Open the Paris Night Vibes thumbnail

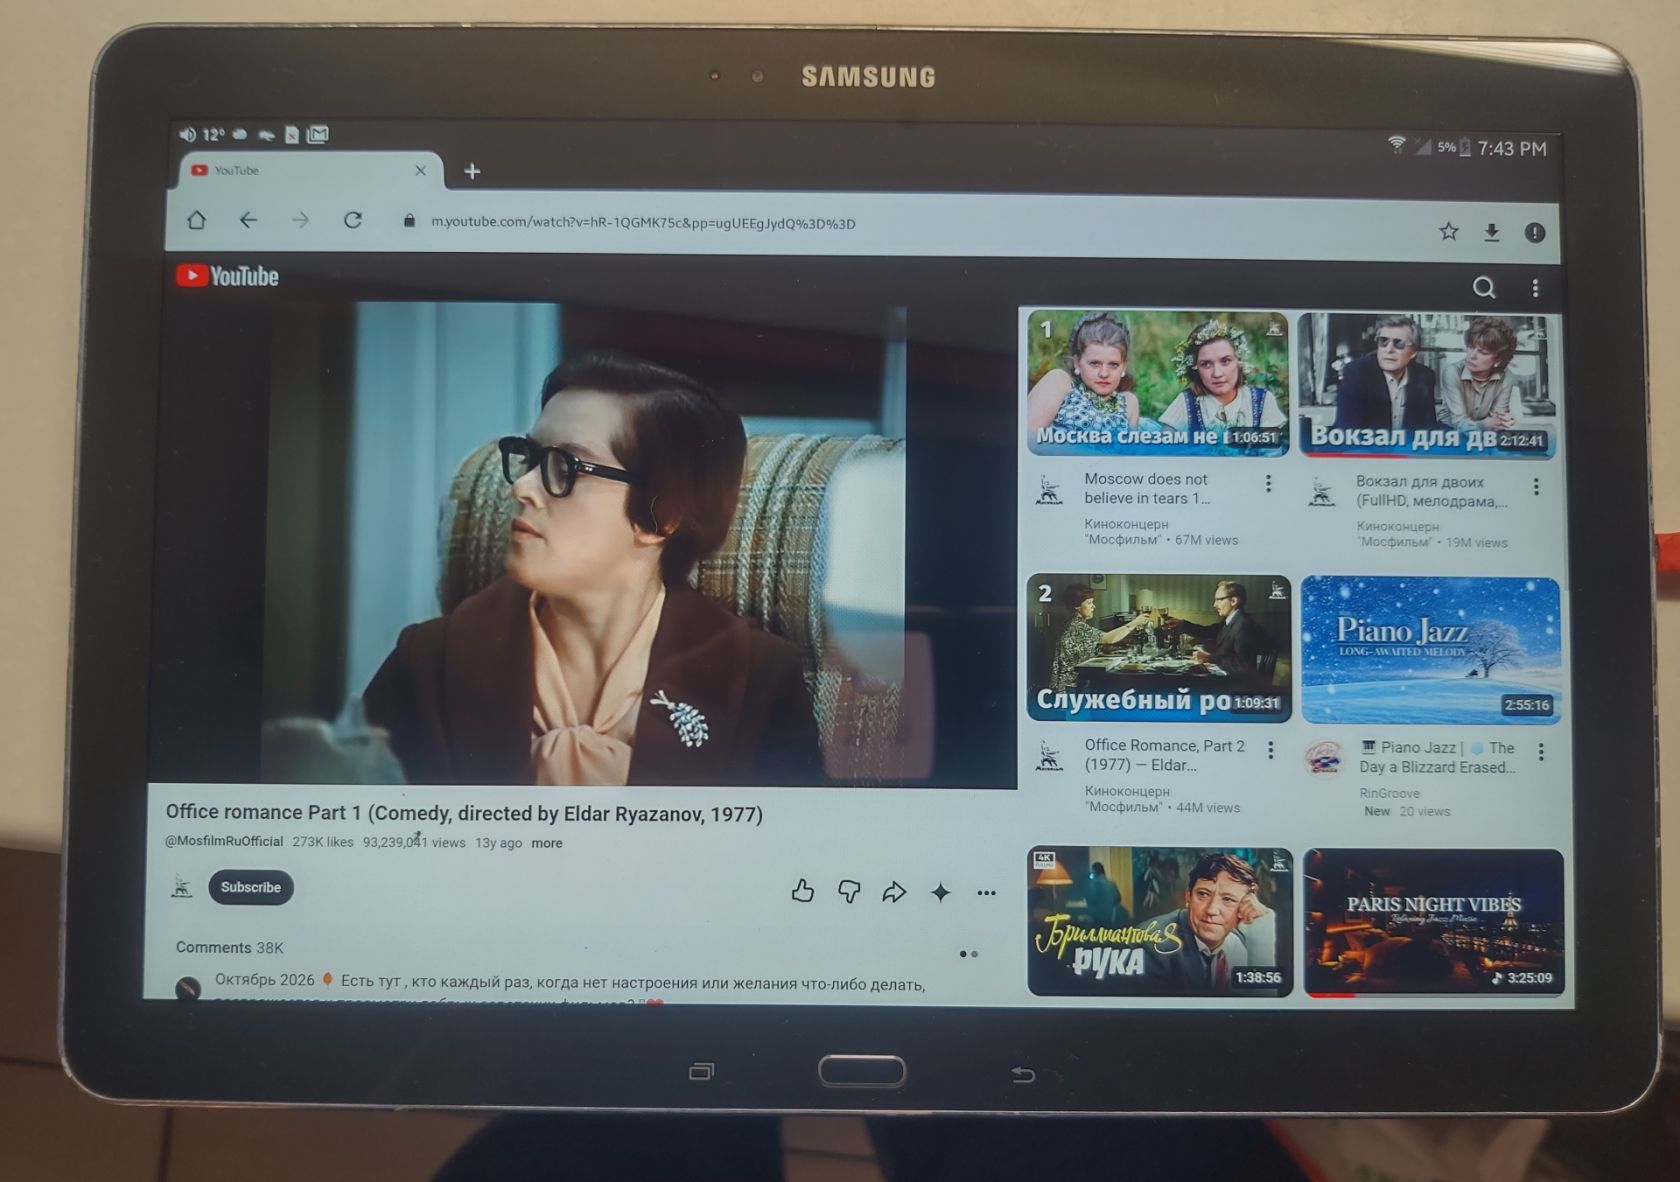tap(1434, 923)
